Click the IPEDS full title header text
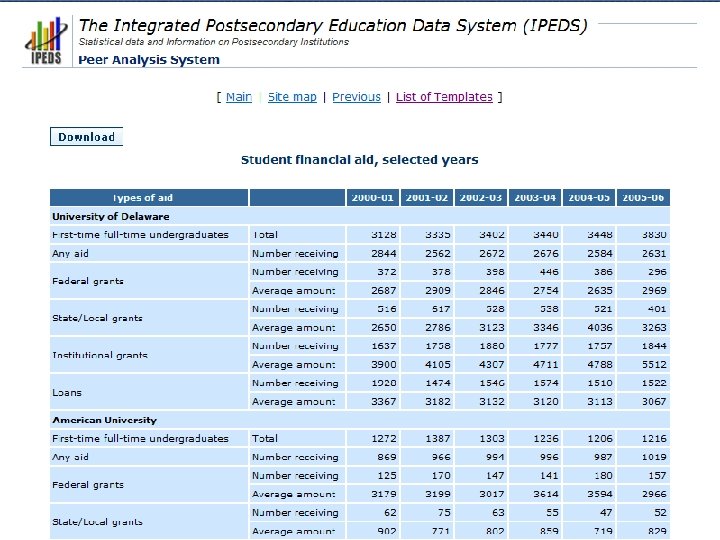The height and width of the screenshot is (540, 720). point(333,24)
